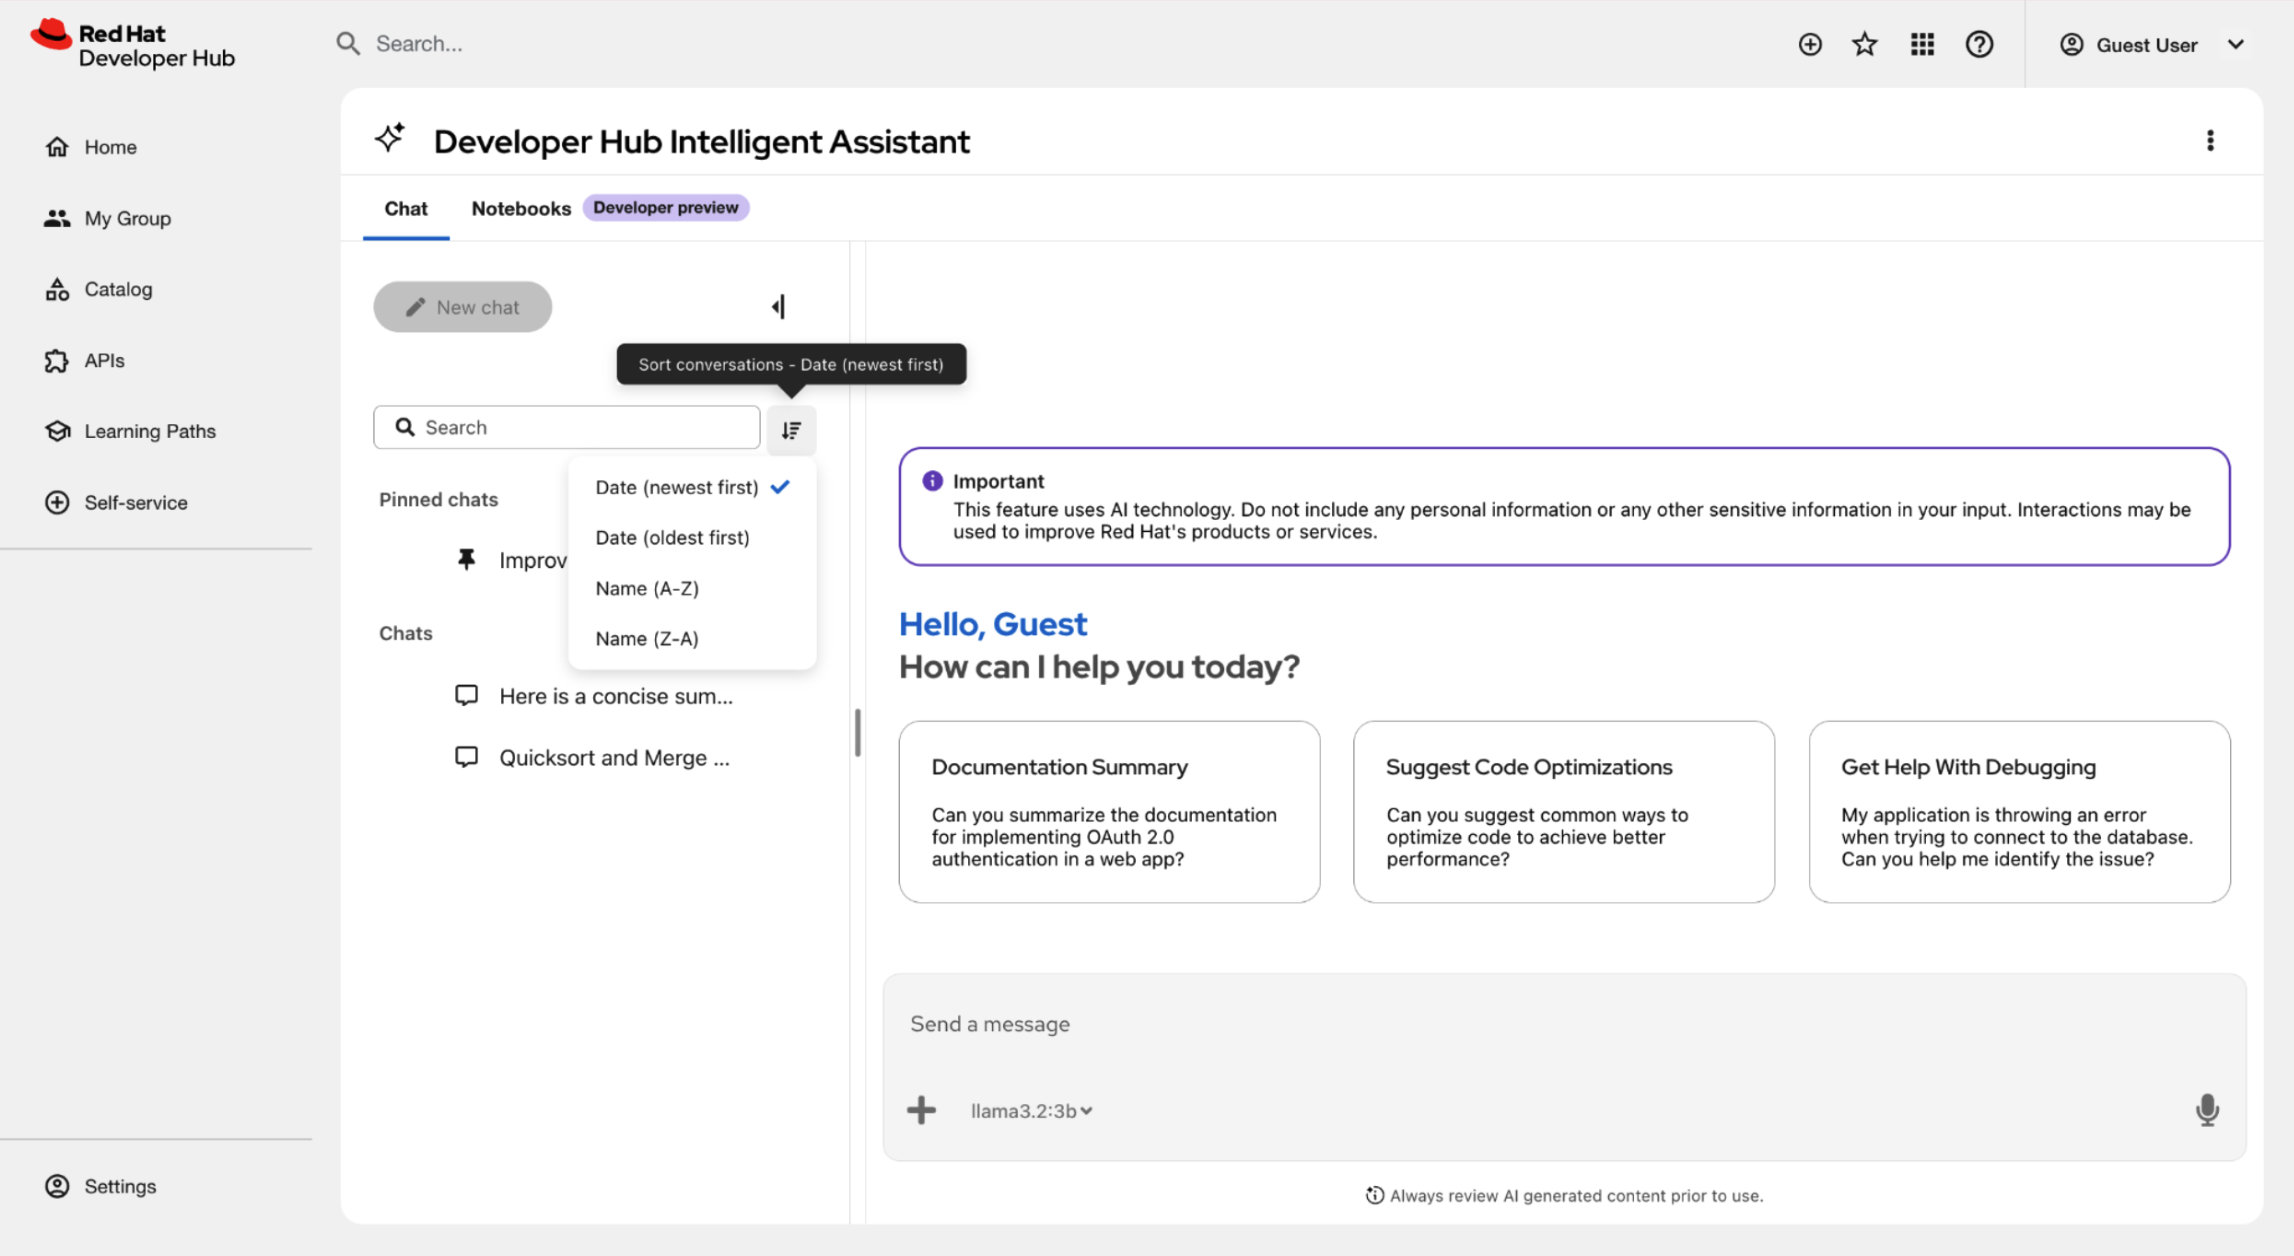Viewport: 2294px width, 1256px height.
Task: Click the star favorites icon in header
Action: click(x=1865, y=44)
